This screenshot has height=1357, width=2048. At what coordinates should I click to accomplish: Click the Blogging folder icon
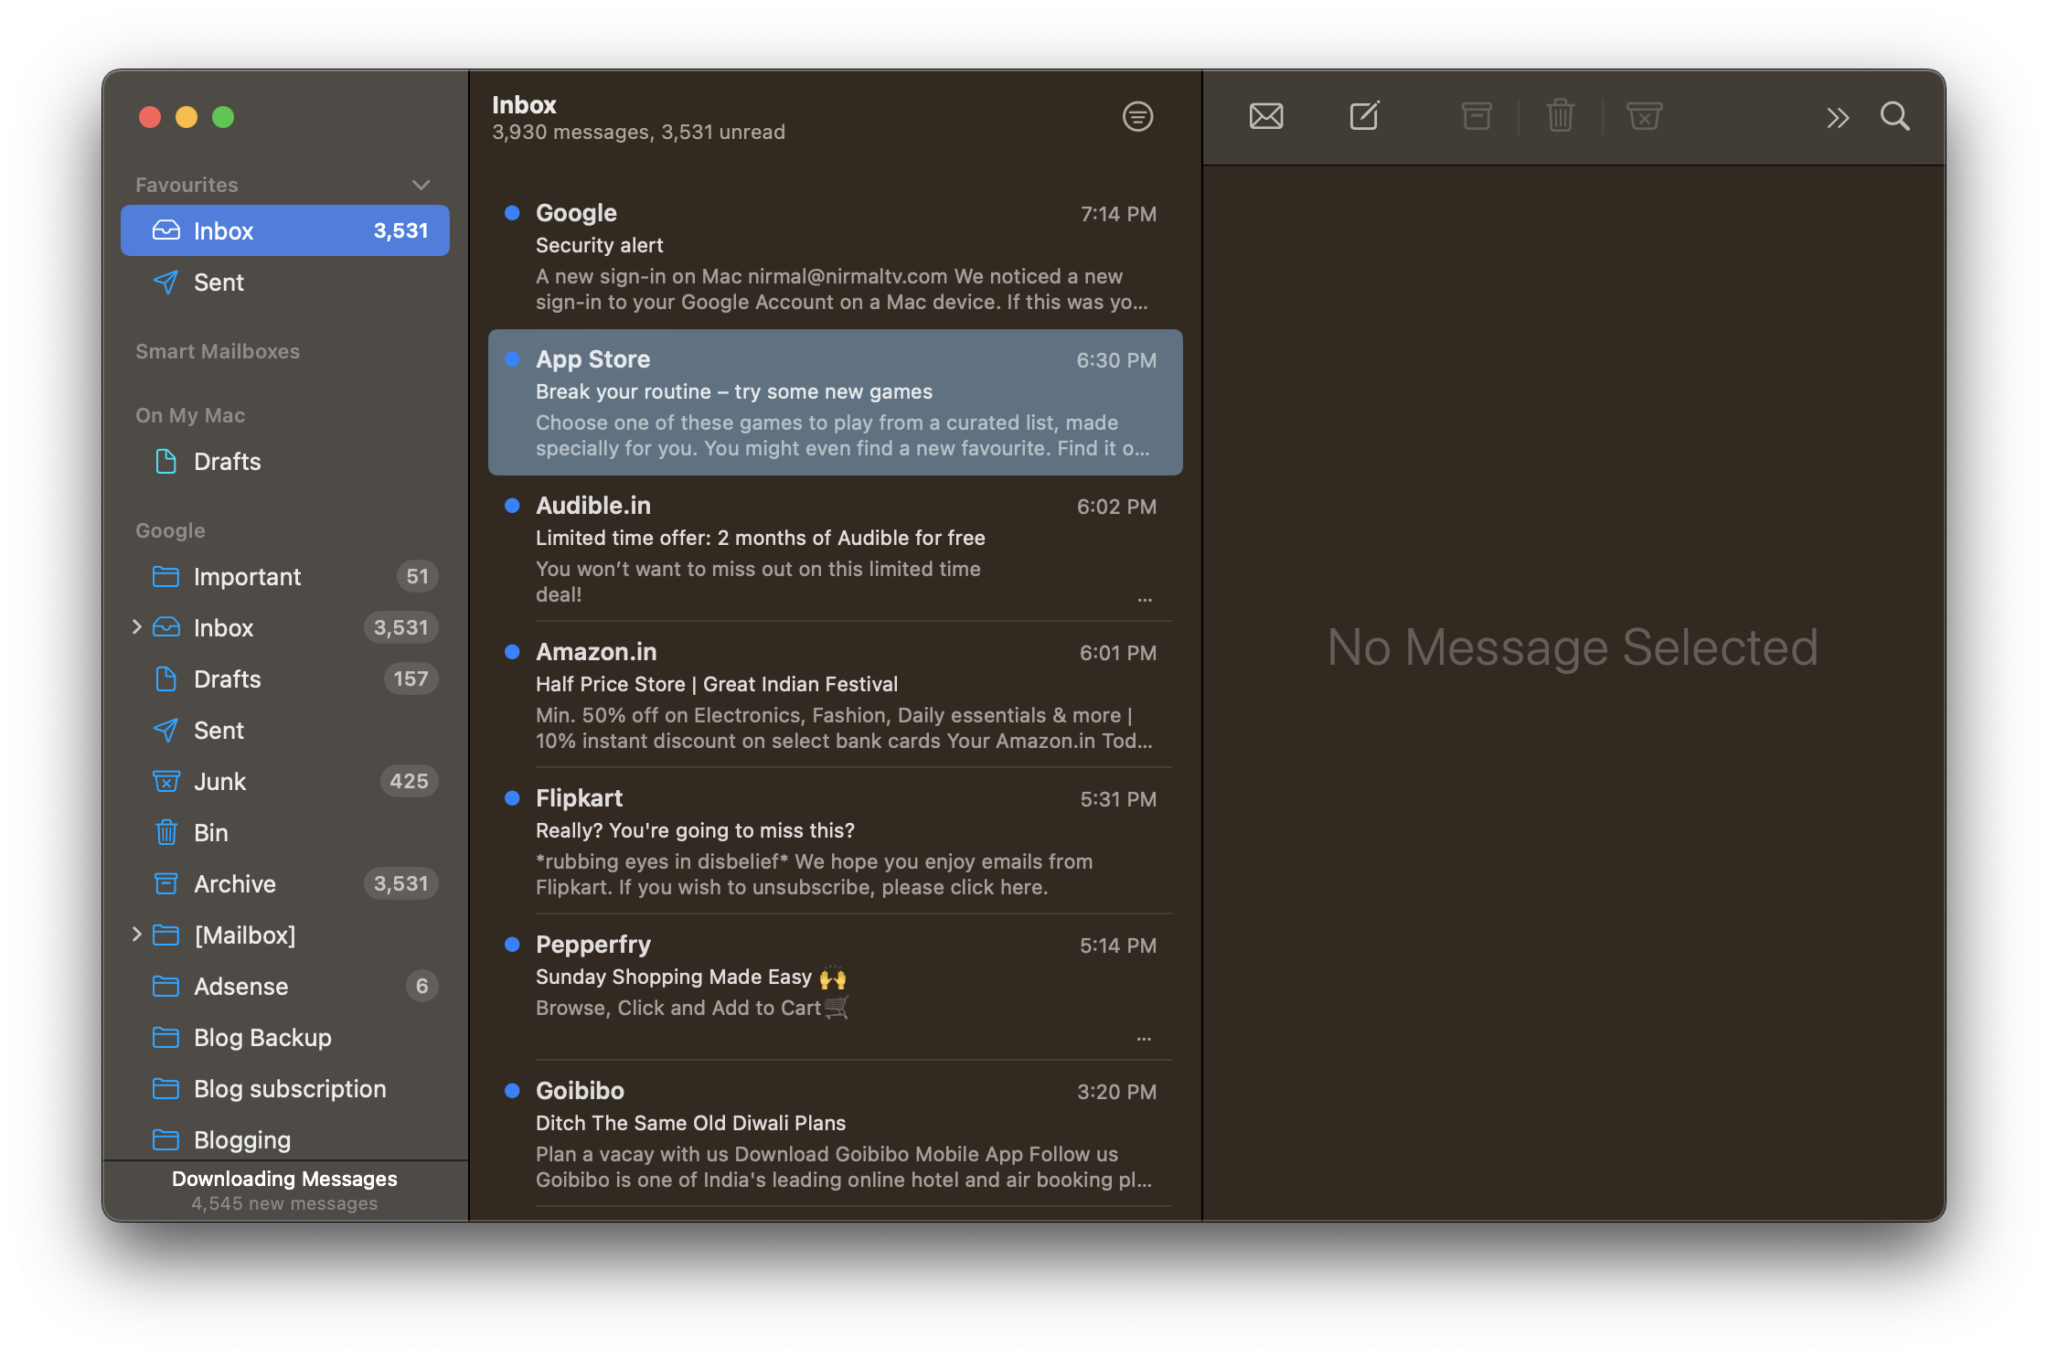pos(166,1139)
